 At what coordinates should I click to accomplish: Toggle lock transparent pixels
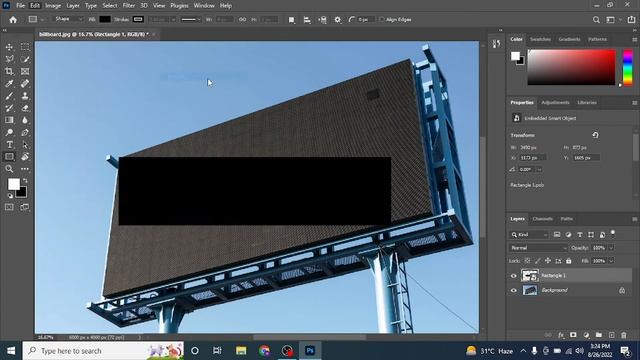(527, 261)
